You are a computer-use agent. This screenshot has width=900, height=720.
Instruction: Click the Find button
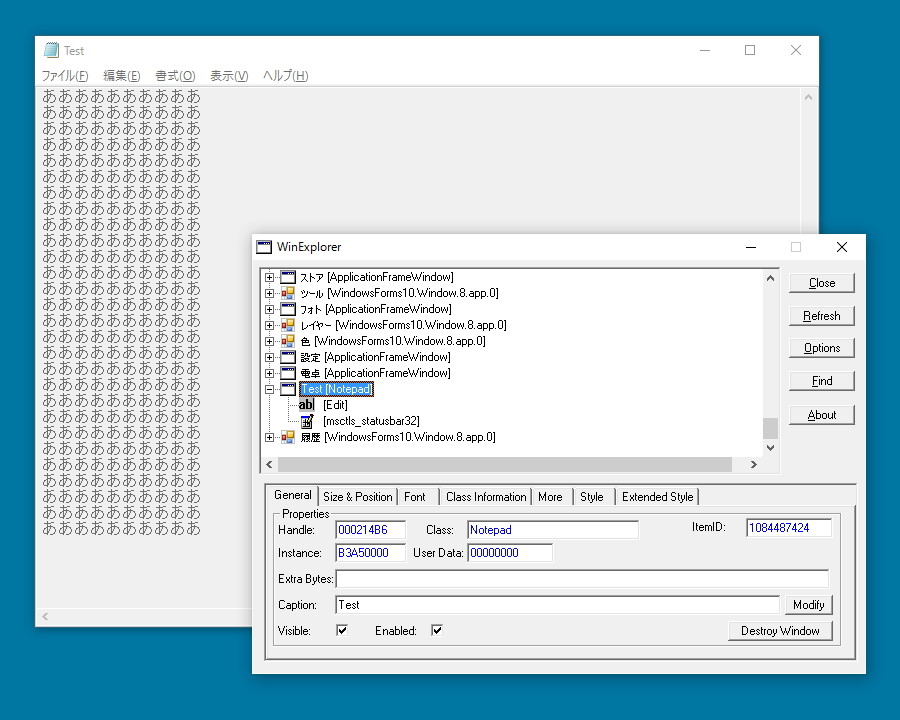822,381
